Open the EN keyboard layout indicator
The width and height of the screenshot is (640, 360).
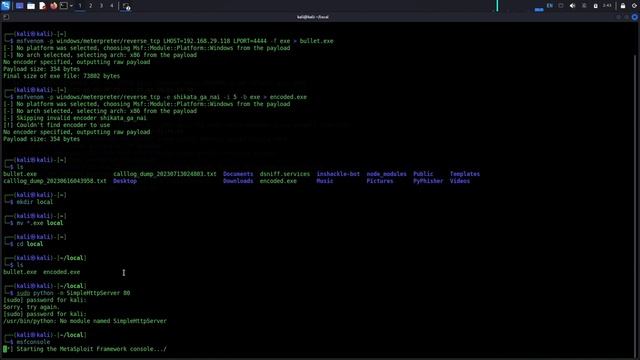[x=550, y=6]
